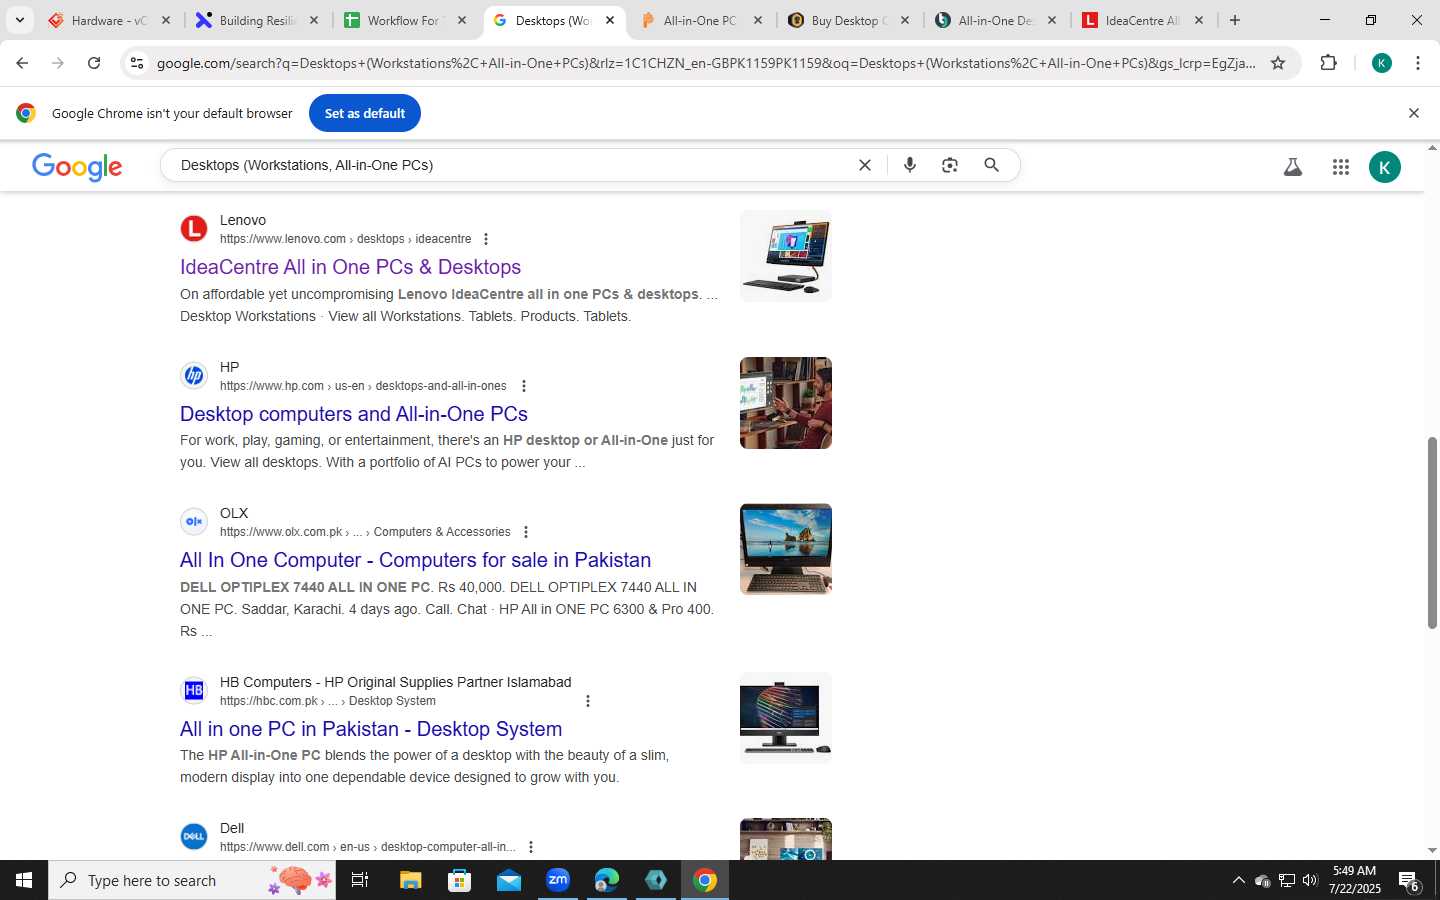Click the Google search input field
Viewport: 1440px width, 900px height.
coord(510,165)
